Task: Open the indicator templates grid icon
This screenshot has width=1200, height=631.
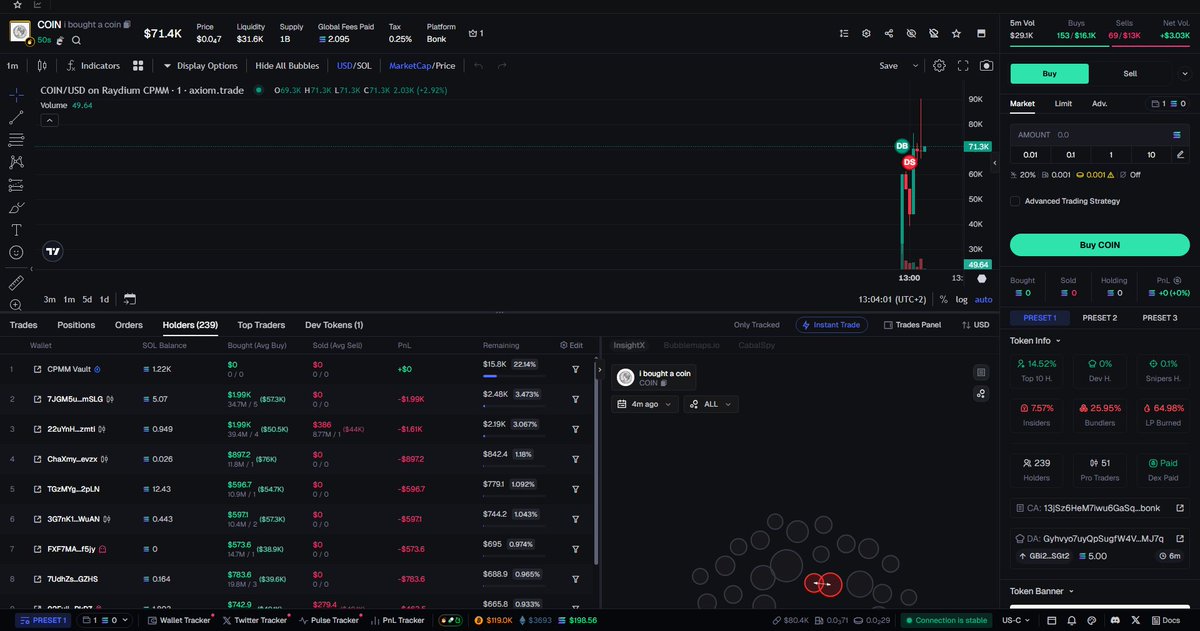Action: 139,66
